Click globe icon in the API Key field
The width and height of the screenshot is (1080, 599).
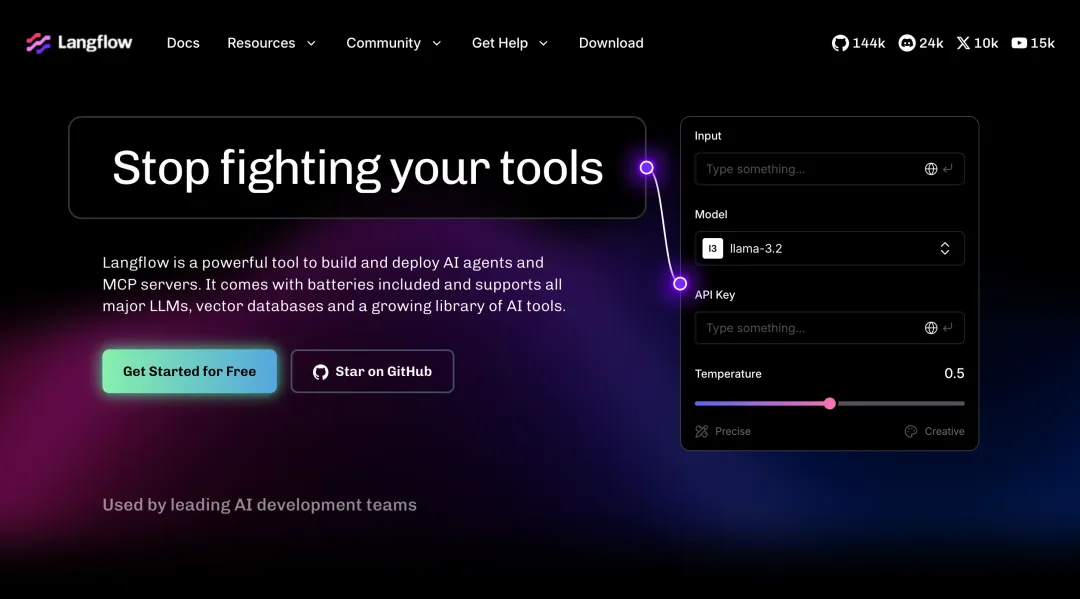click(x=931, y=328)
